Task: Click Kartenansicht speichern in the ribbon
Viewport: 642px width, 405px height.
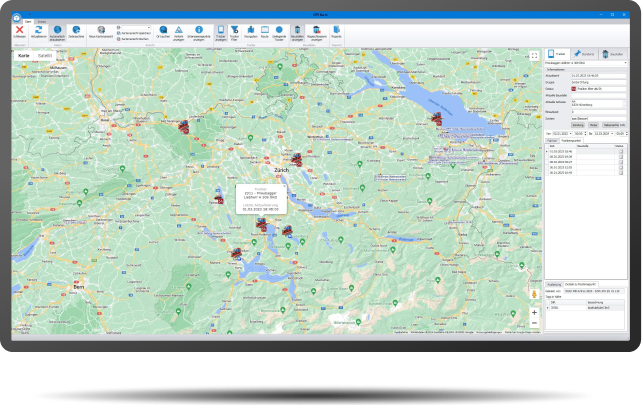Action: click(134, 33)
